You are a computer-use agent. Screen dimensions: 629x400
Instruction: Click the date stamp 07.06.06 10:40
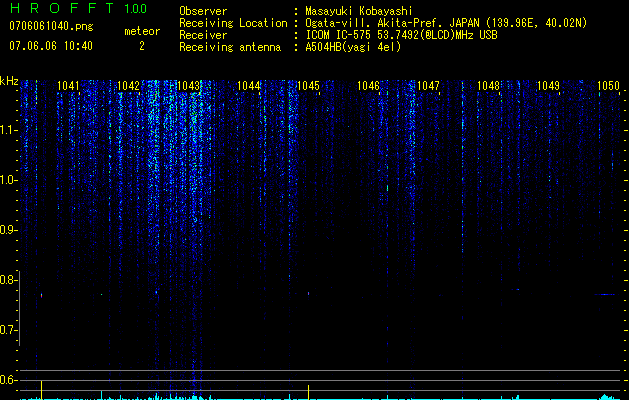[x=51, y=46]
